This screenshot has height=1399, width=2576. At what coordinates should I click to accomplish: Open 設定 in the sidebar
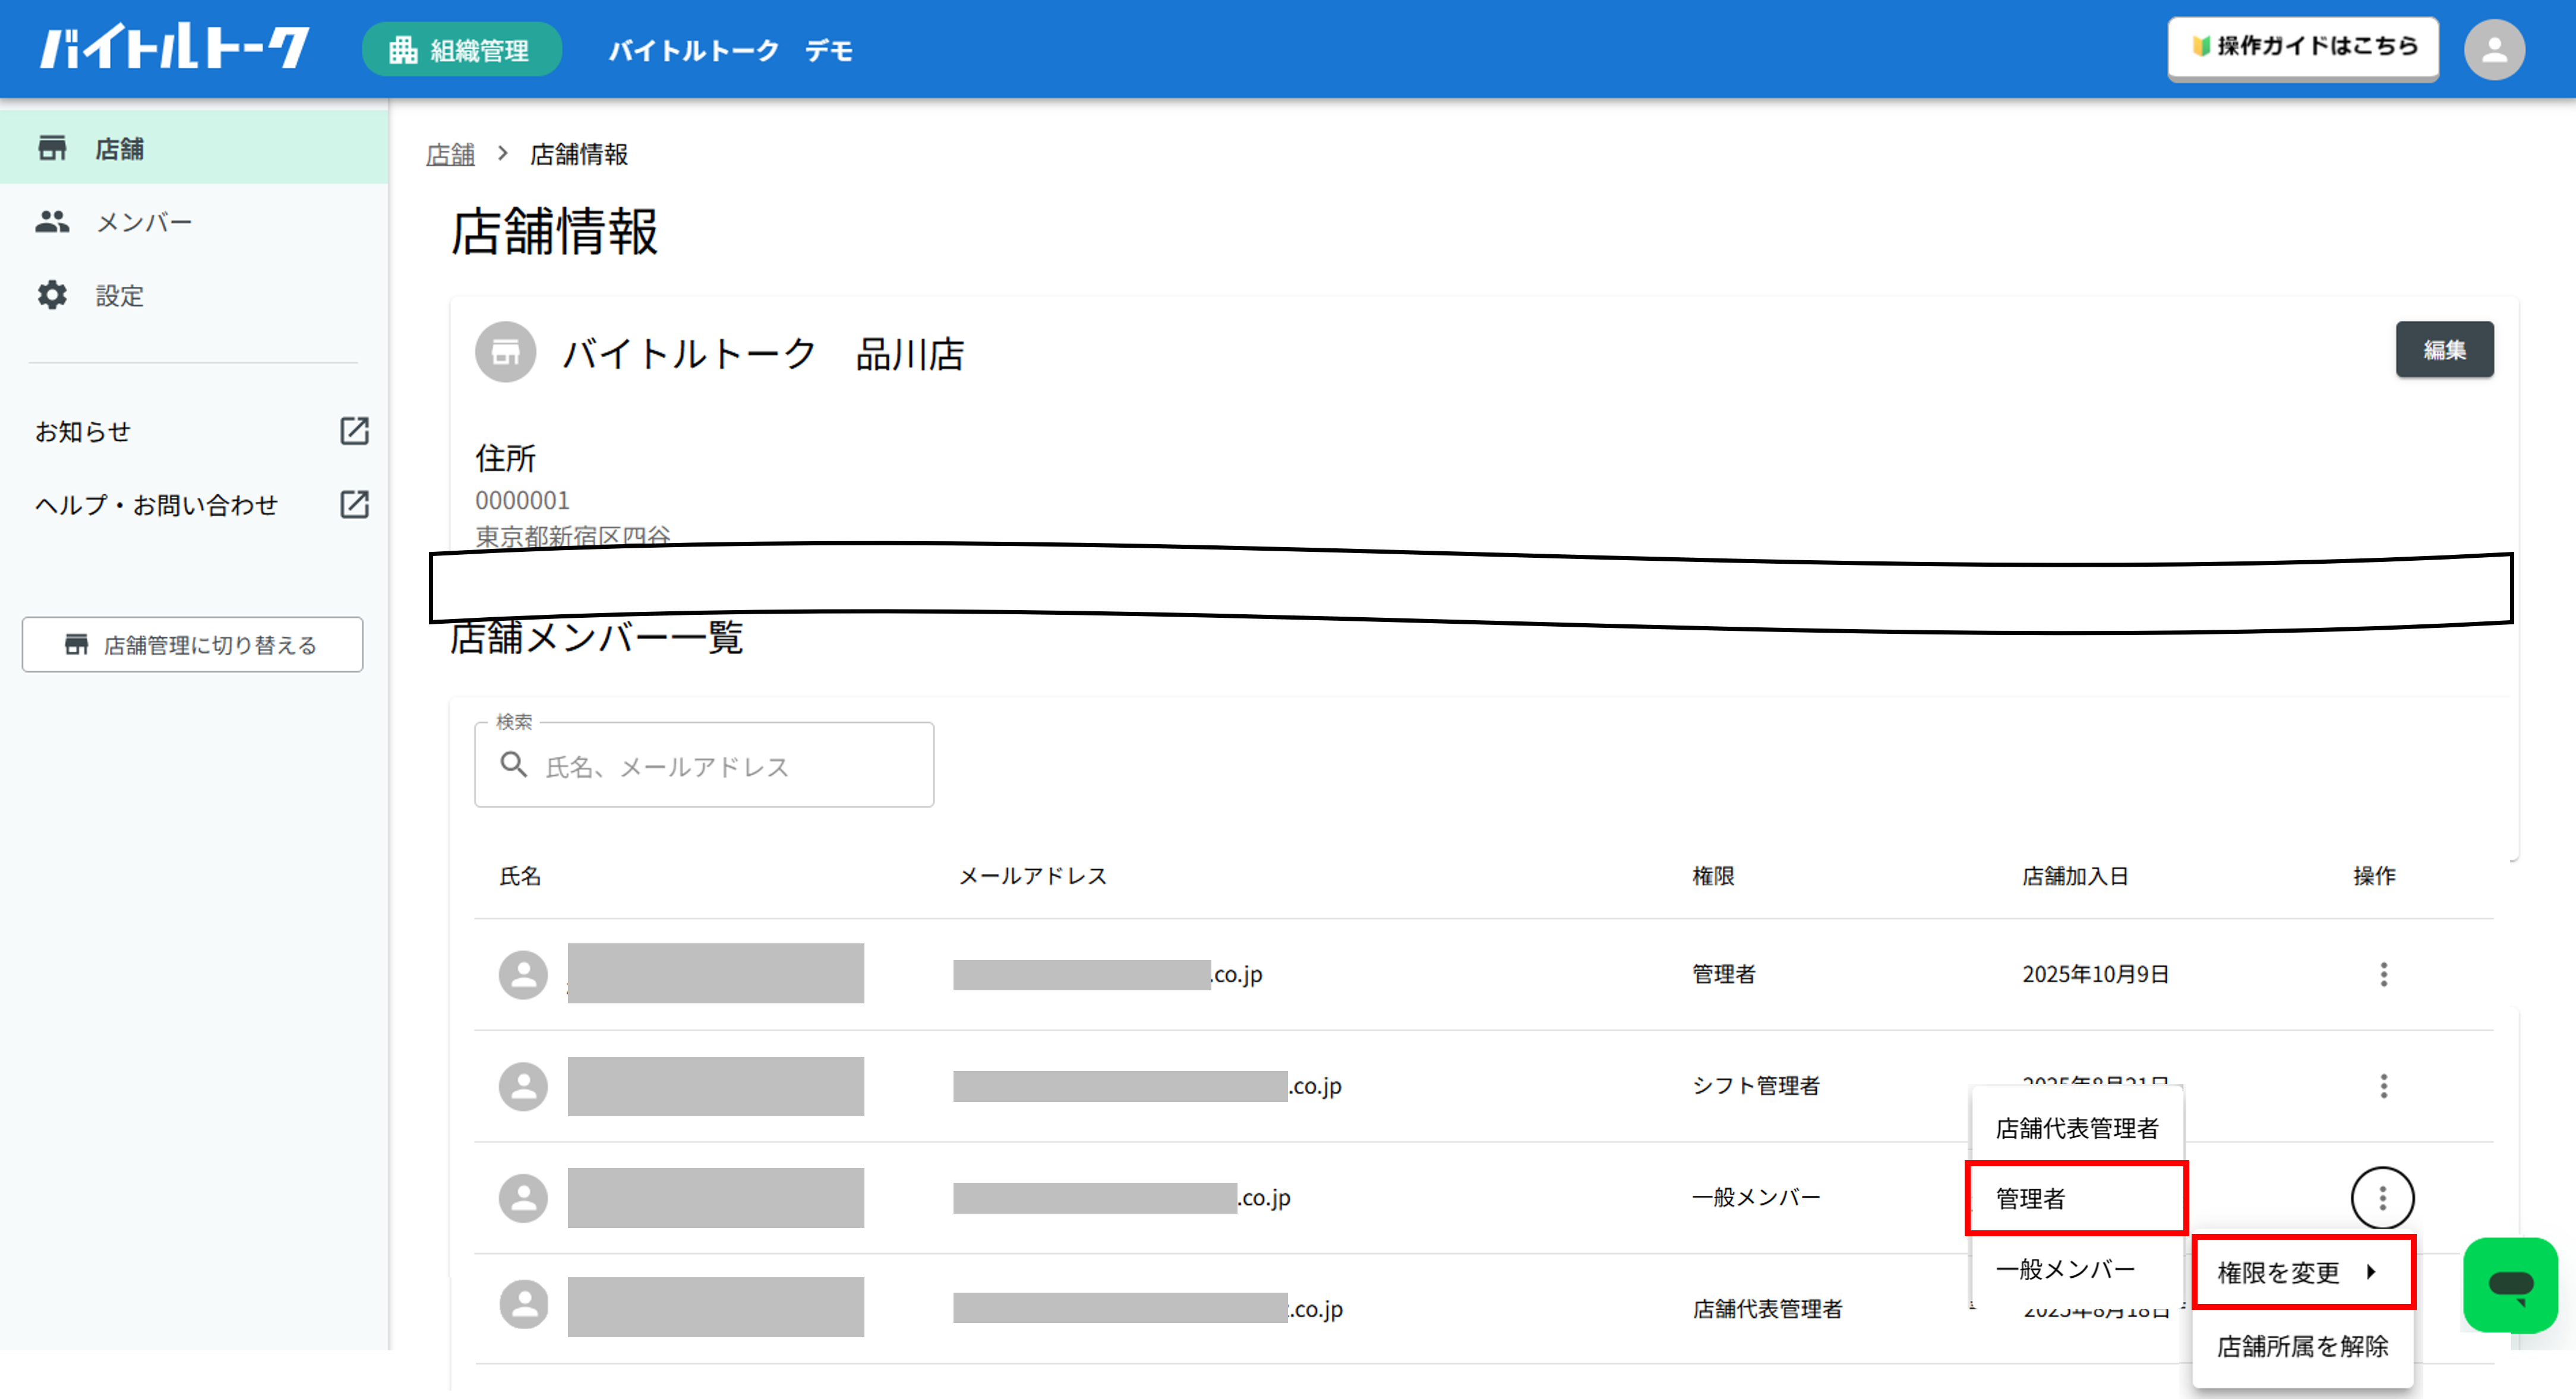click(194, 295)
